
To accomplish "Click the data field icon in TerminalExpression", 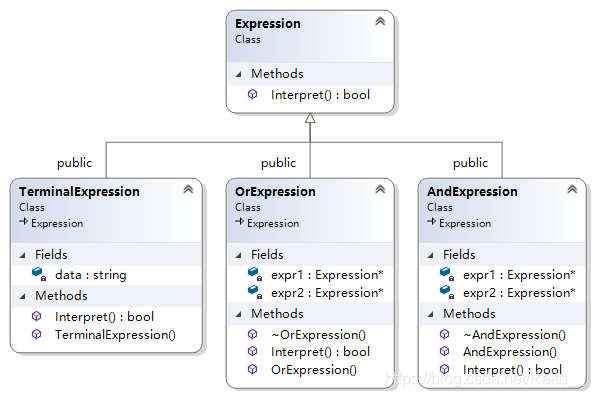I will click(x=39, y=274).
